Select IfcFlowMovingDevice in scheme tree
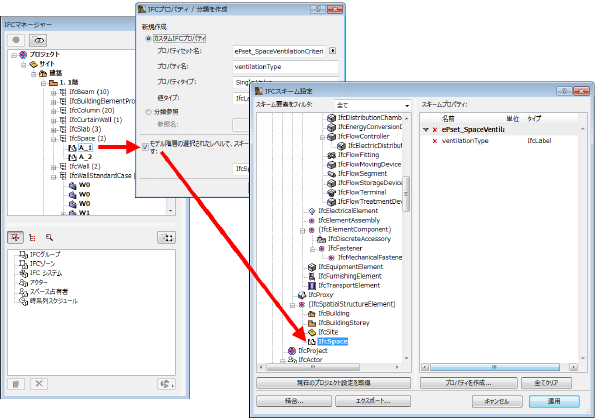This screenshot has height=419, width=600. [x=369, y=165]
